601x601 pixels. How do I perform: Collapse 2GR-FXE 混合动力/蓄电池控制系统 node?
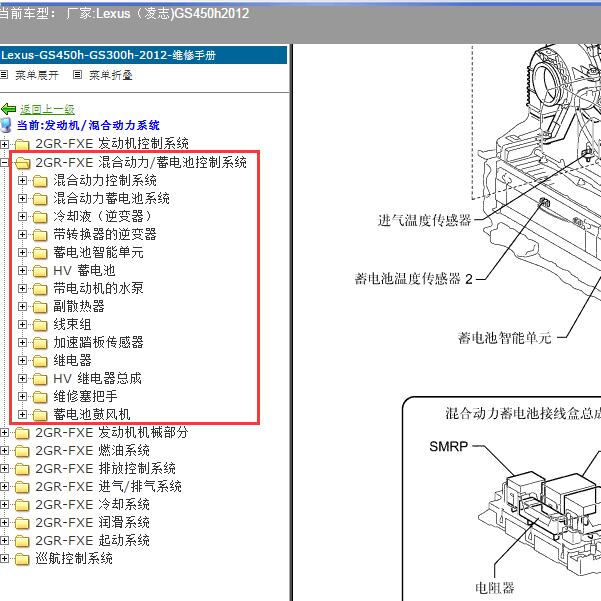[4, 163]
